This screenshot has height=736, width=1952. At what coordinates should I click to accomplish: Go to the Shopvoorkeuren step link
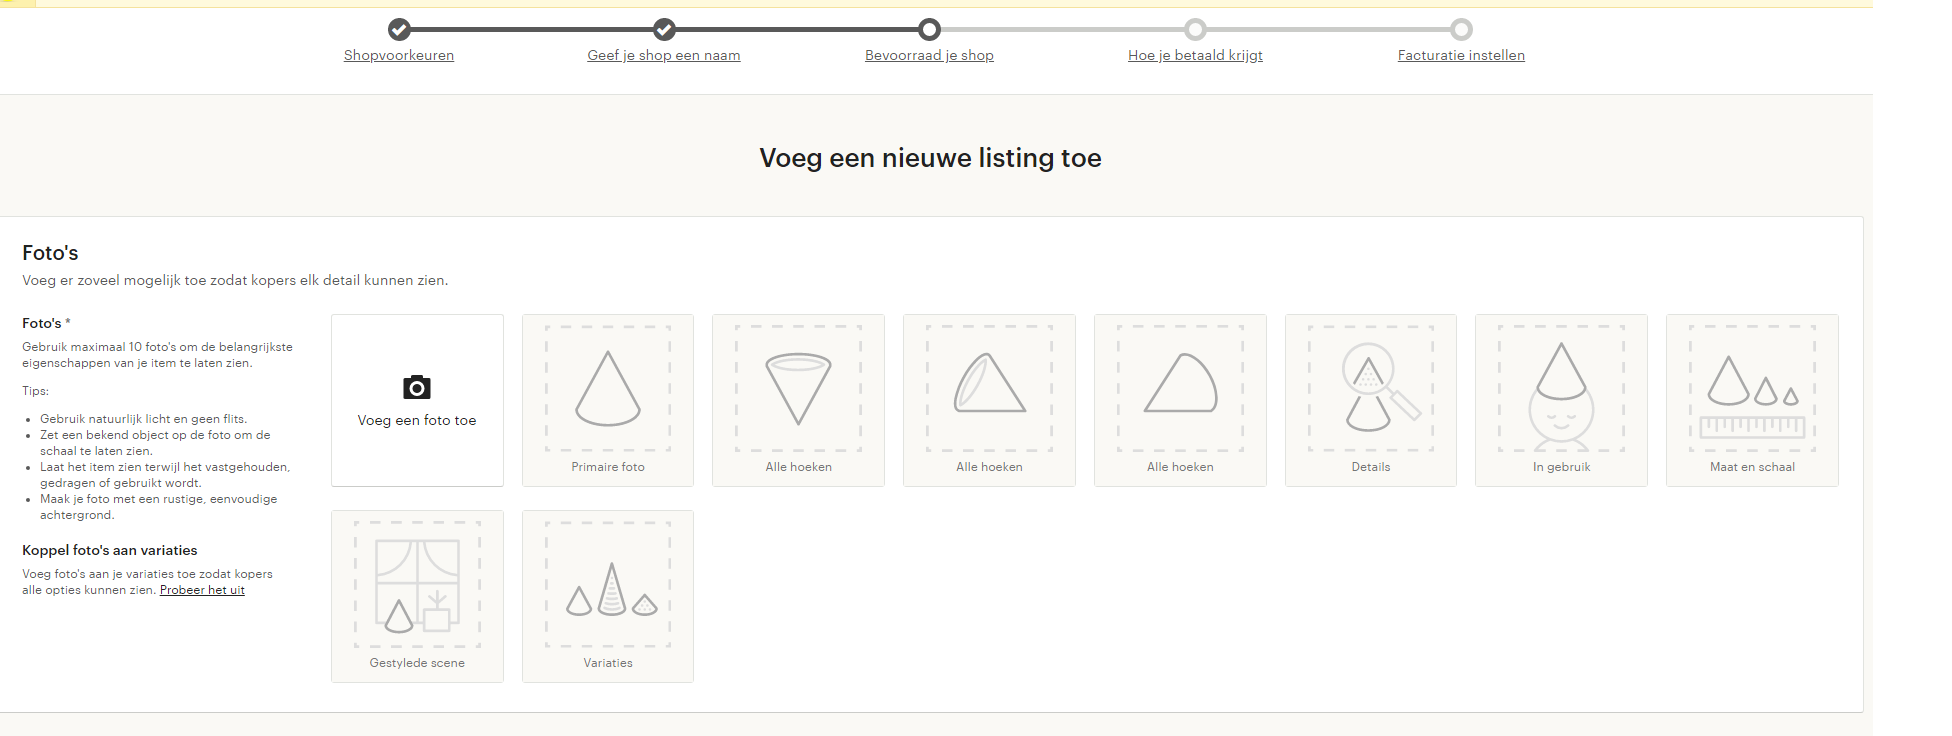point(399,55)
